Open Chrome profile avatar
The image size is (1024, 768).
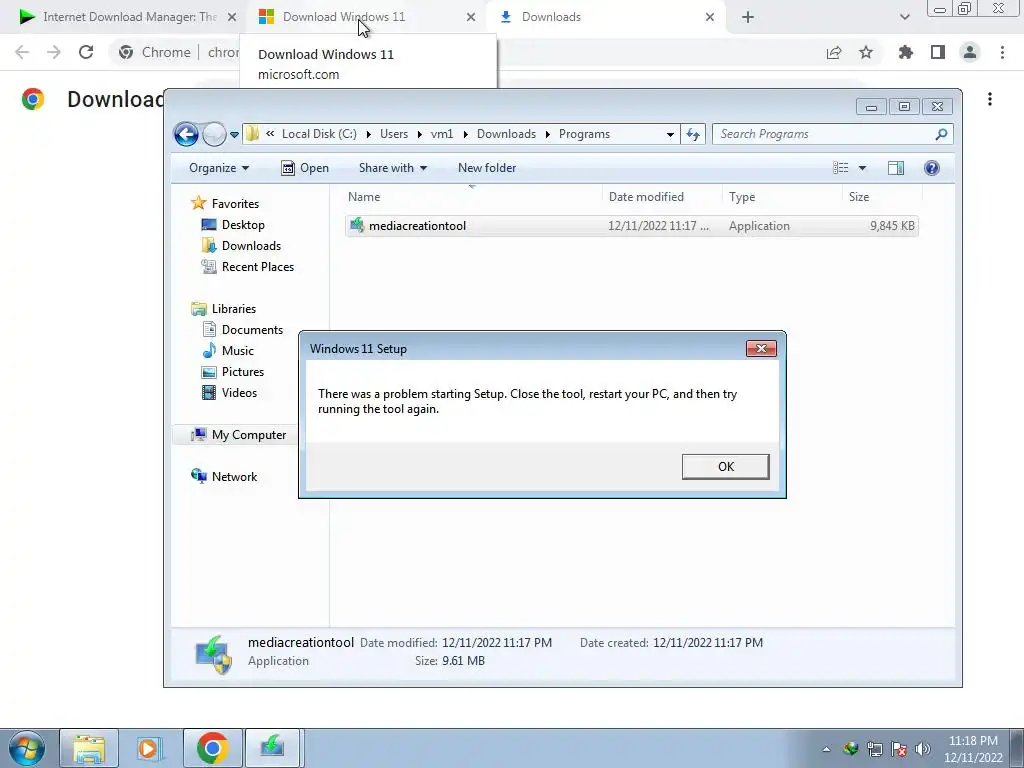pyautogui.click(x=970, y=52)
